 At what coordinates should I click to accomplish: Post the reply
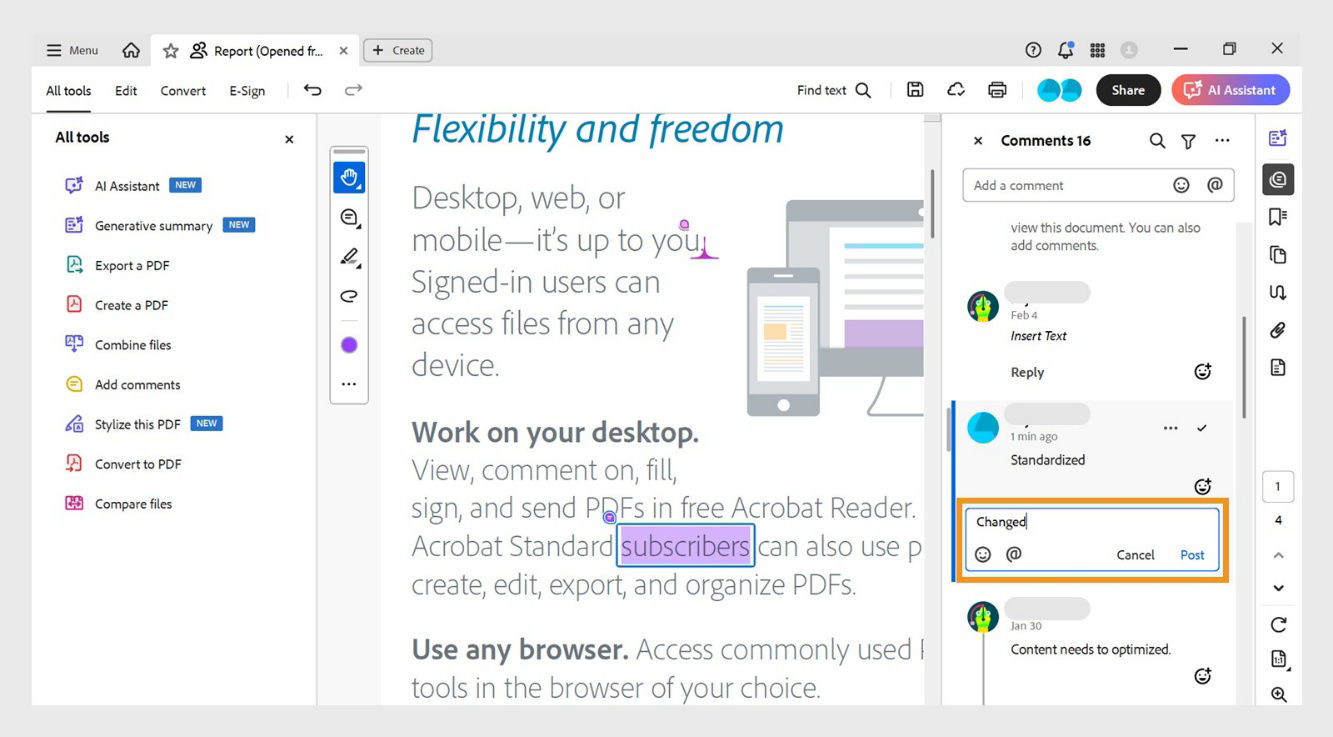click(1192, 555)
